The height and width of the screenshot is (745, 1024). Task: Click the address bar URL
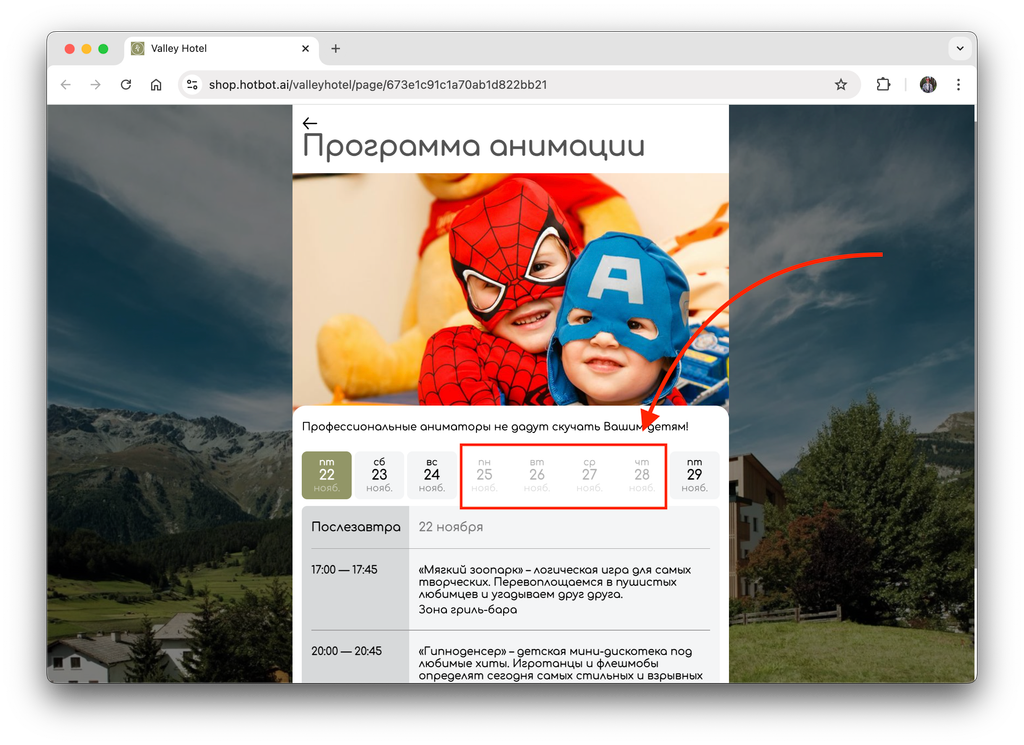point(377,85)
